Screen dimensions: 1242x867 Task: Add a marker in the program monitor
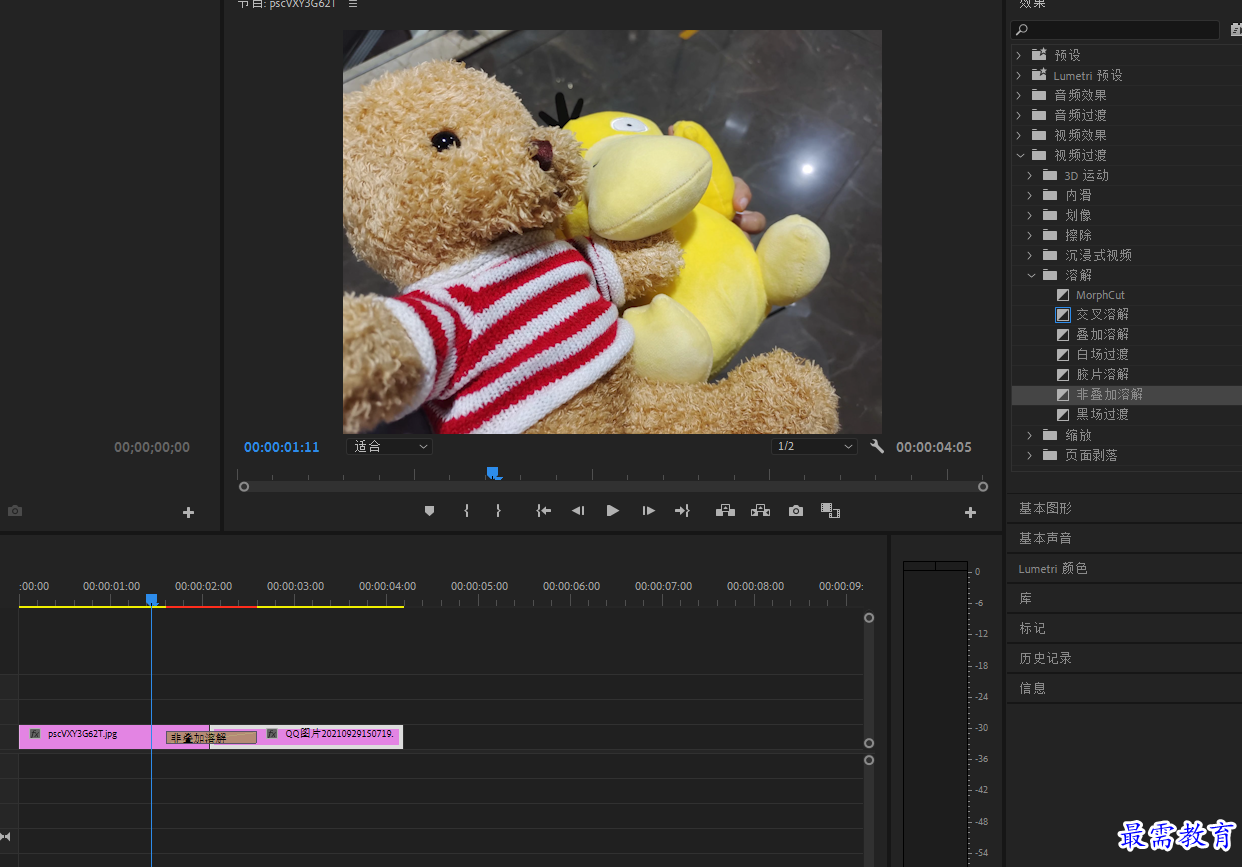click(430, 511)
